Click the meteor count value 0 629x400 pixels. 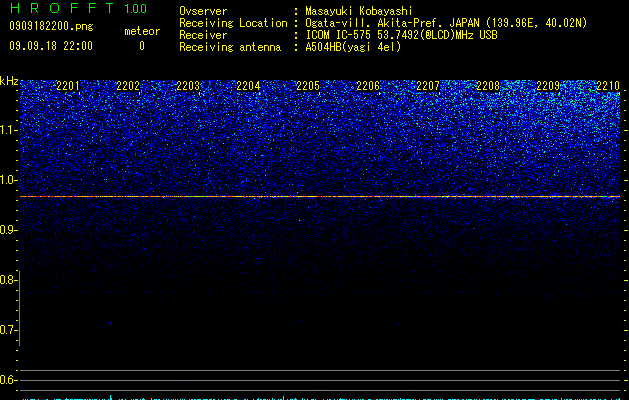point(142,46)
